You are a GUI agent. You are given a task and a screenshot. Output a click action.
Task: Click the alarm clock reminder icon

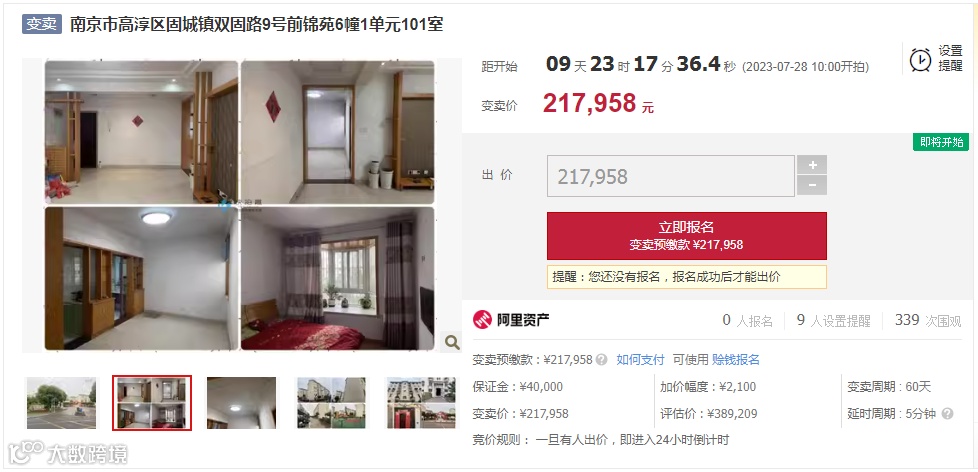tap(920, 60)
